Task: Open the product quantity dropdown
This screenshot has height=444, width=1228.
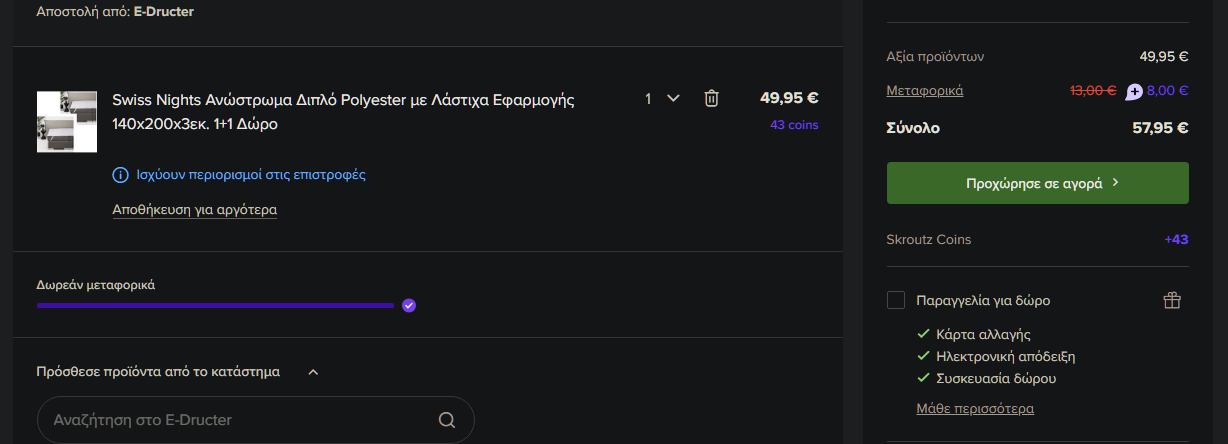Action: (x=662, y=98)
